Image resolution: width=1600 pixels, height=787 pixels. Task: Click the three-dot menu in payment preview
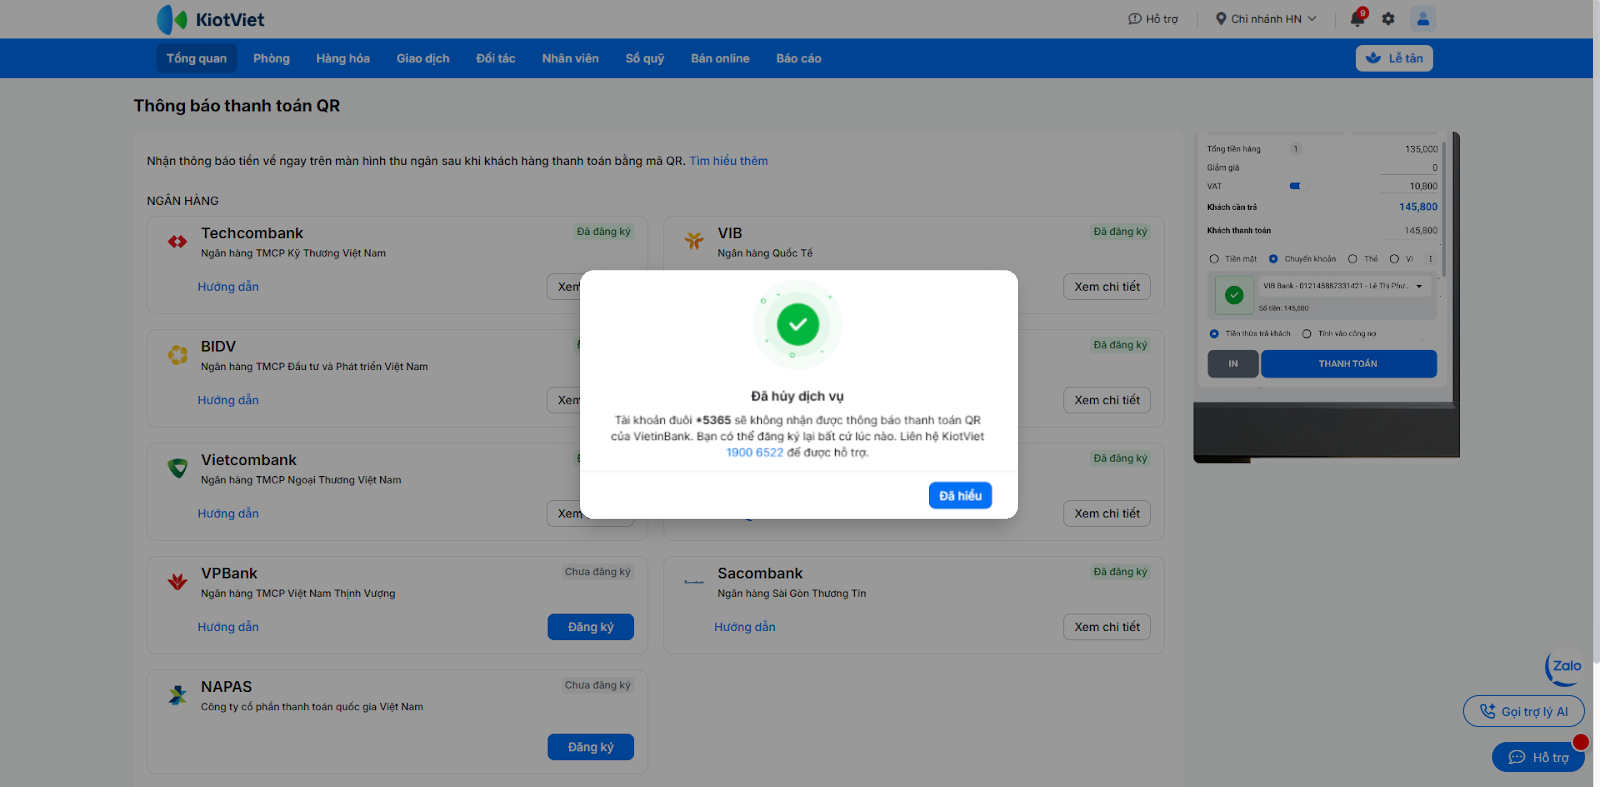point(1430,259)
